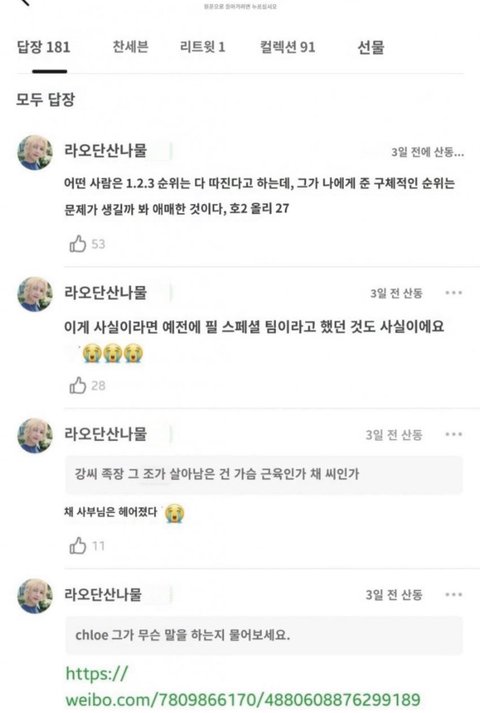This screenshot has height=713, width=480.
Task: Open the weibo.com link in the last comment
Action: 243,686
